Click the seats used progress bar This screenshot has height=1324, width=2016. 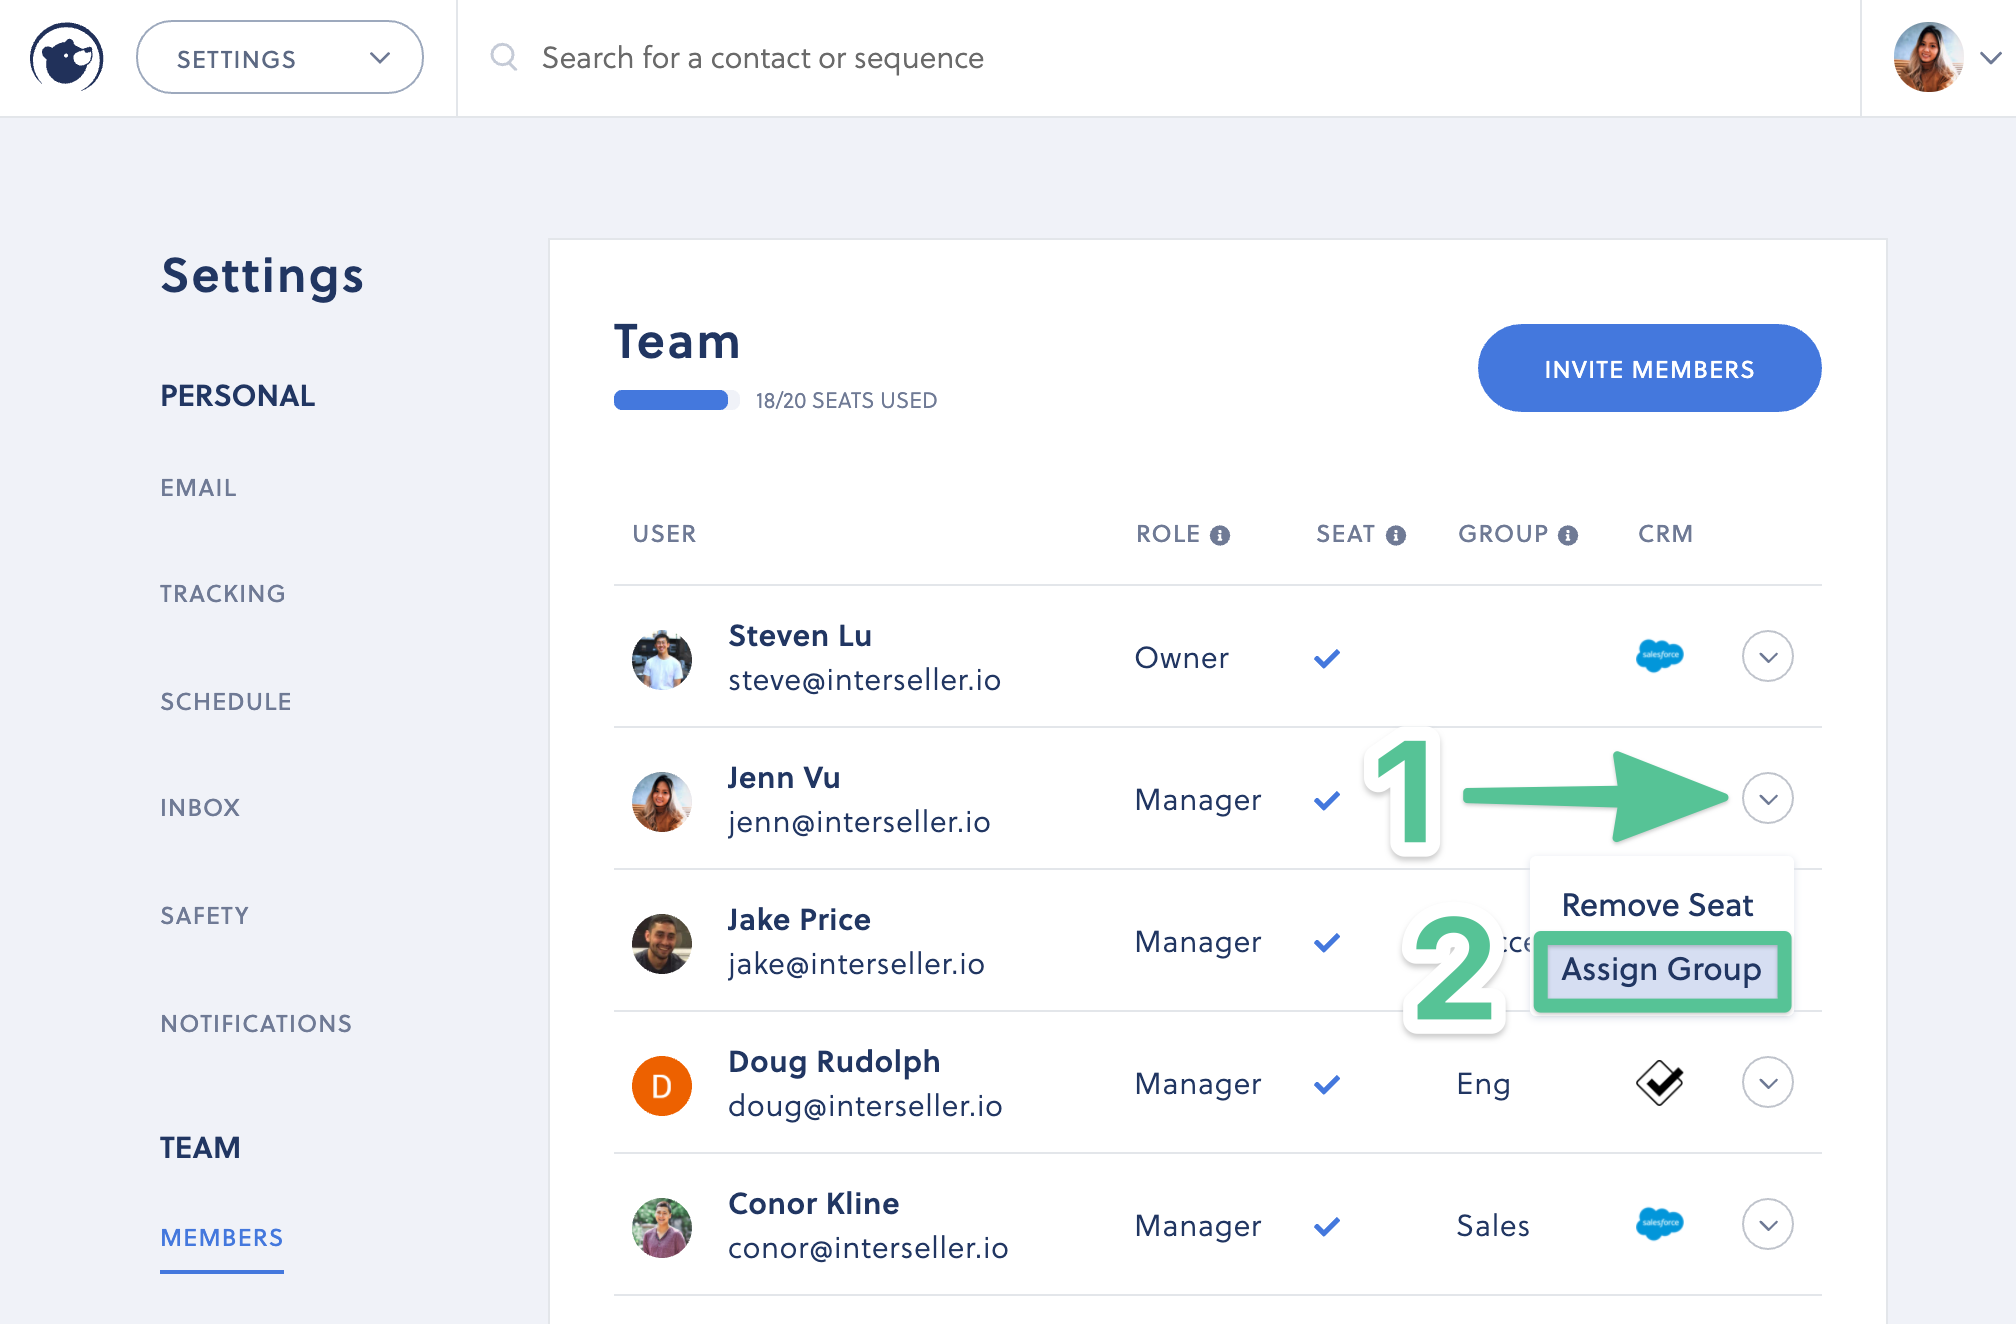click(x=675, y=400)
